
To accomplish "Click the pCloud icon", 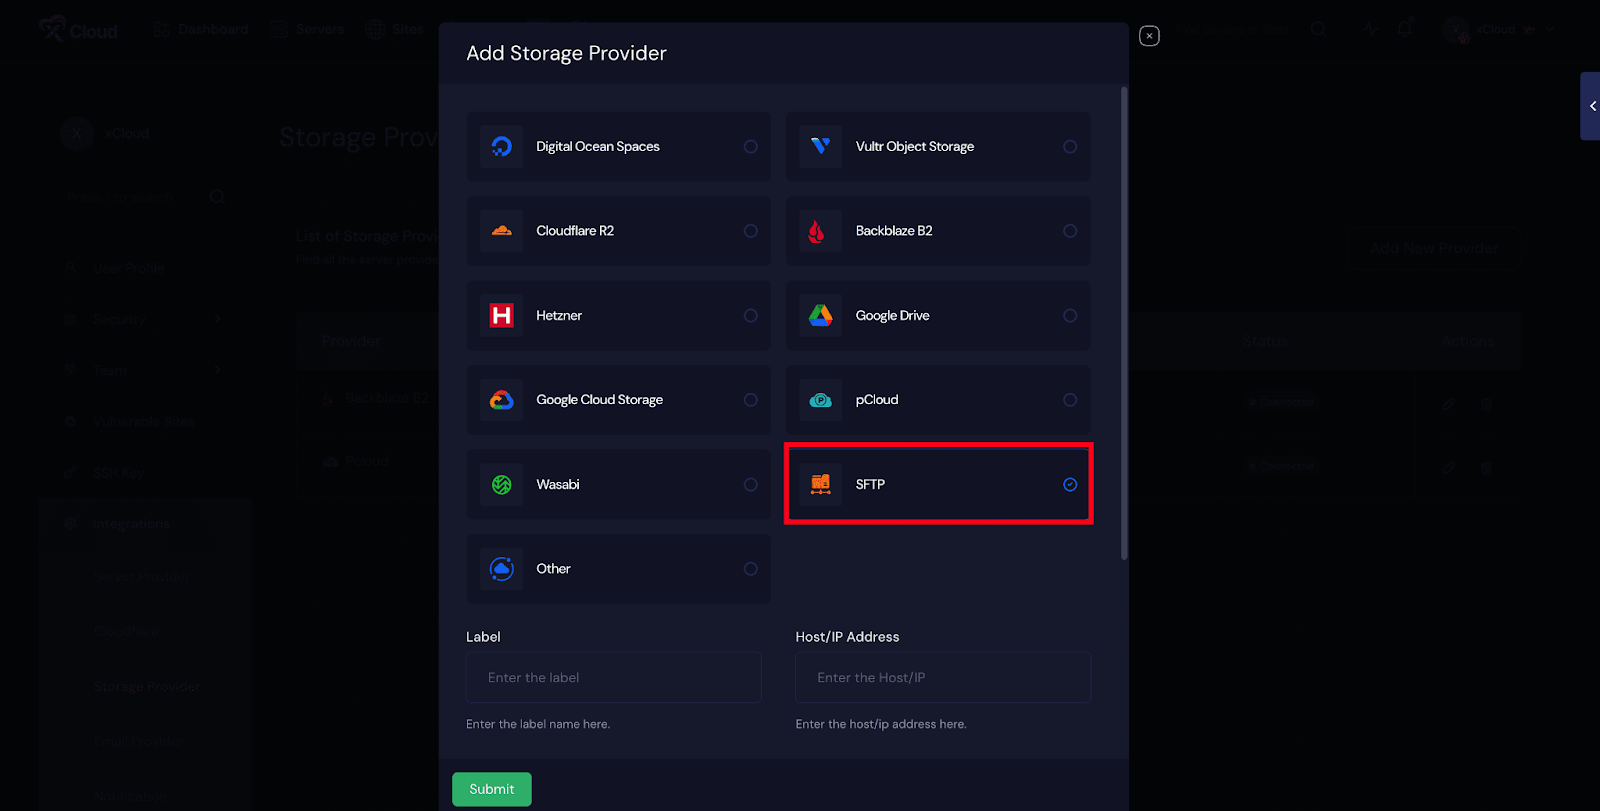I will point(820,399).
